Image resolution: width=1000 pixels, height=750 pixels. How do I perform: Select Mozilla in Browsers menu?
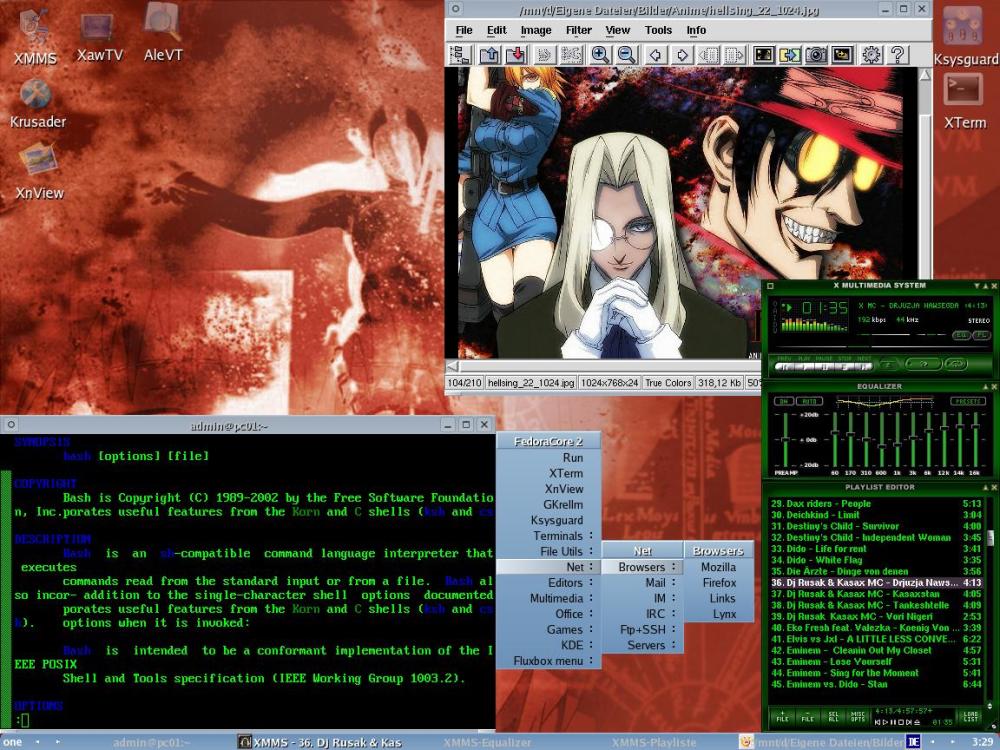click(x=719, y=567)
